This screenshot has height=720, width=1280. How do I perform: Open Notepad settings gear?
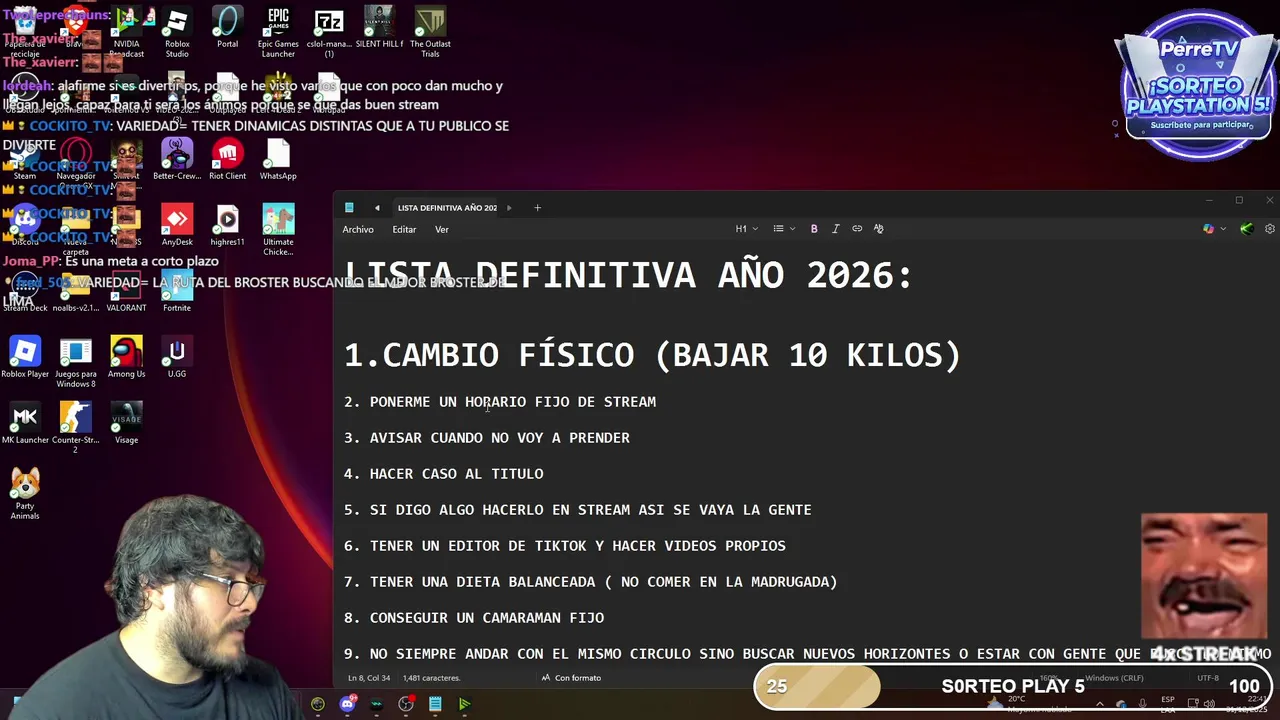(x=1270, y=229)
